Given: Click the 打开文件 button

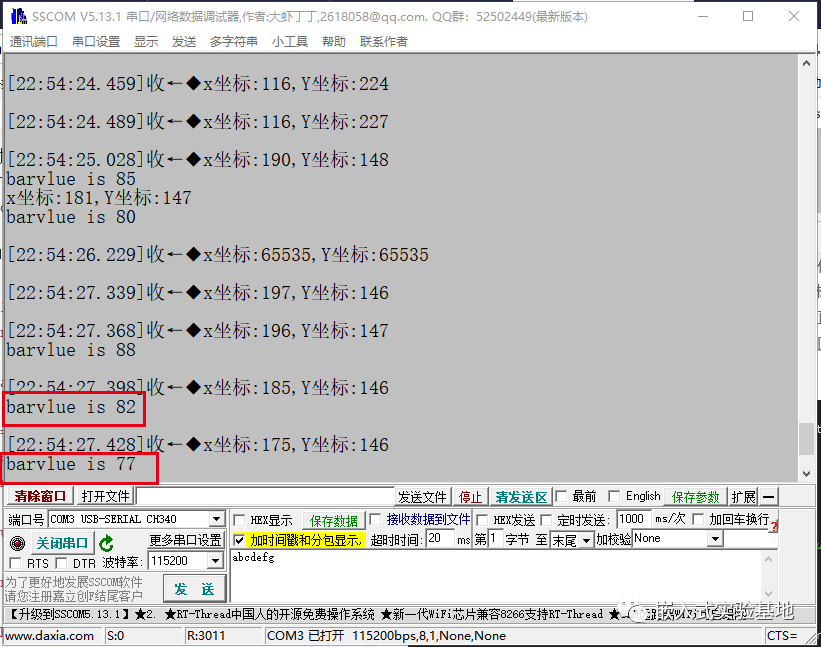Looking at the screenshot, I should pyautogui.click(x=105, y=496).
